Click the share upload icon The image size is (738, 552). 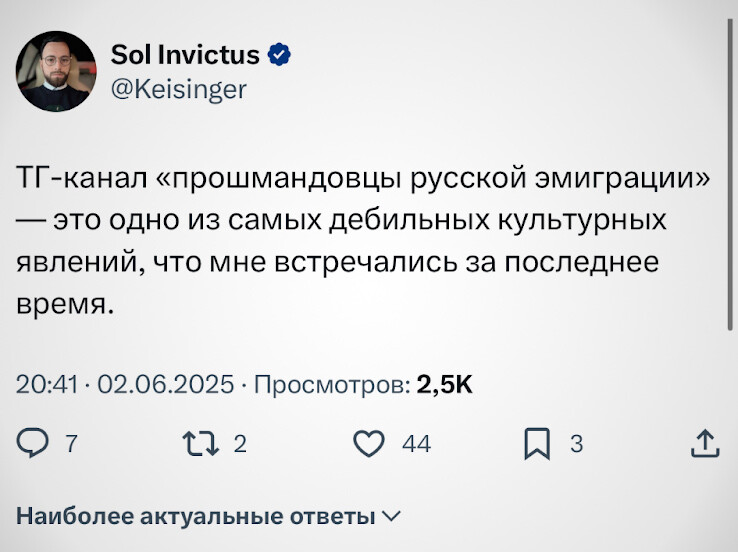[704, 444]
